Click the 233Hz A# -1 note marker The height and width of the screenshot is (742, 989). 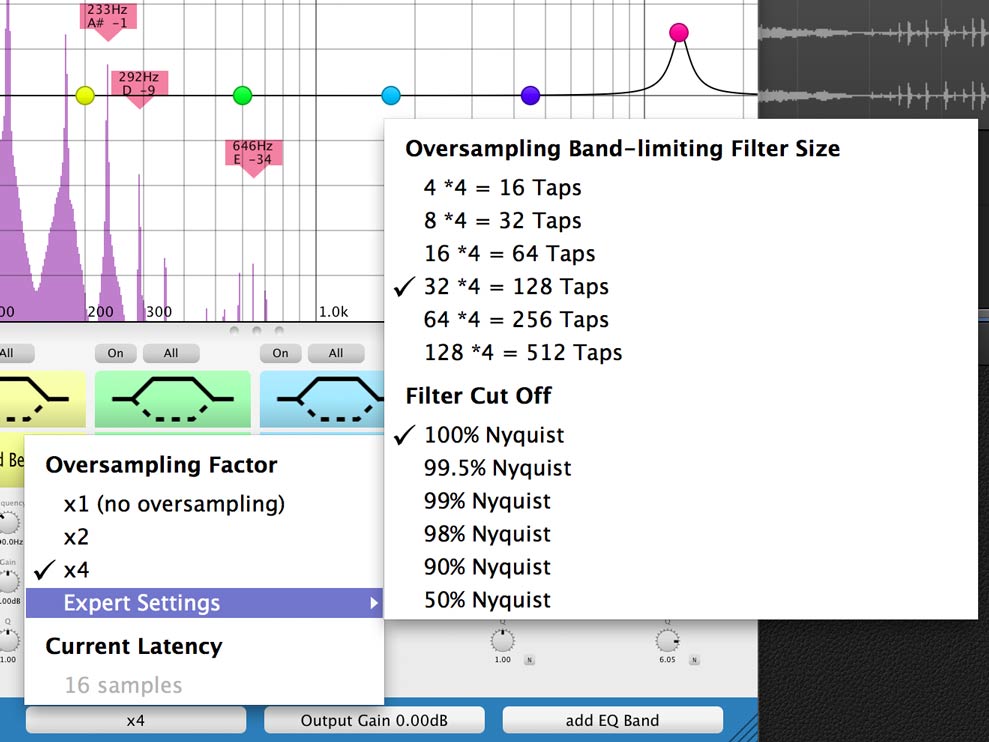[x=107, y=15]
